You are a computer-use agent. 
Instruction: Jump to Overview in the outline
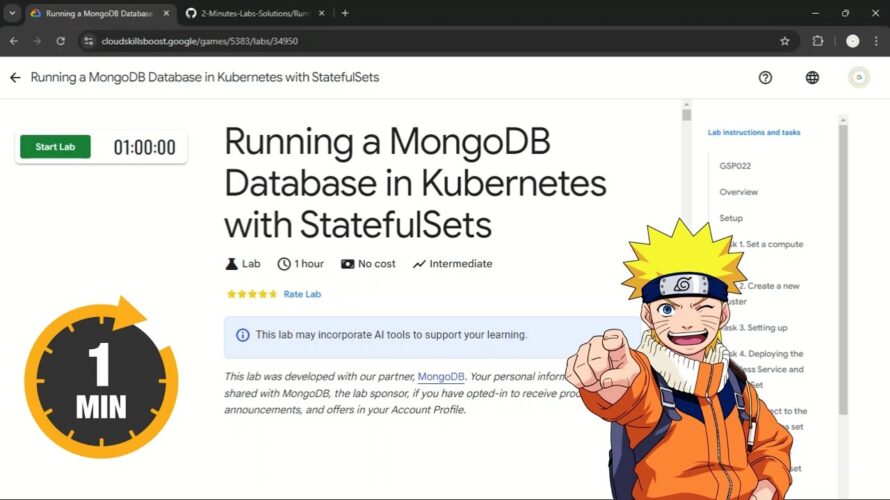pyautogui.click(x=738, y=192)
